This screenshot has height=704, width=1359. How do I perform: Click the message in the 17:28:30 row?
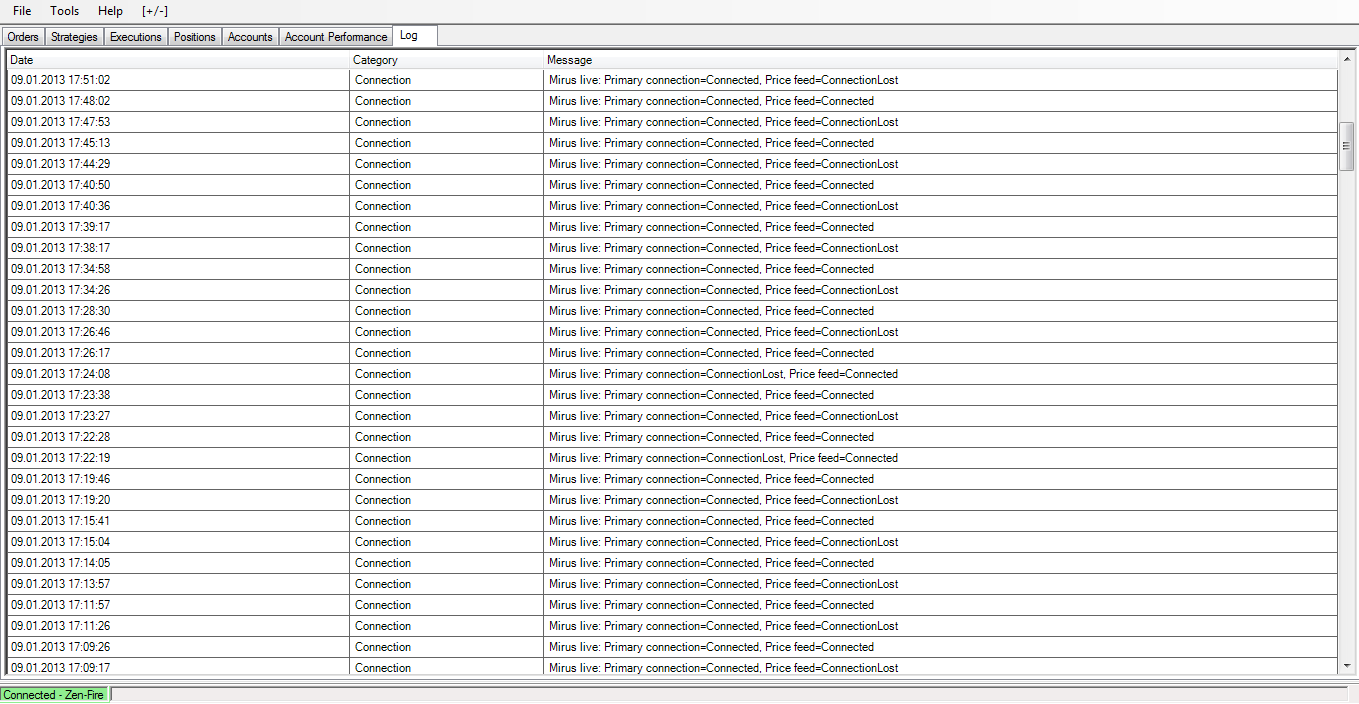[x=711, y=311]
